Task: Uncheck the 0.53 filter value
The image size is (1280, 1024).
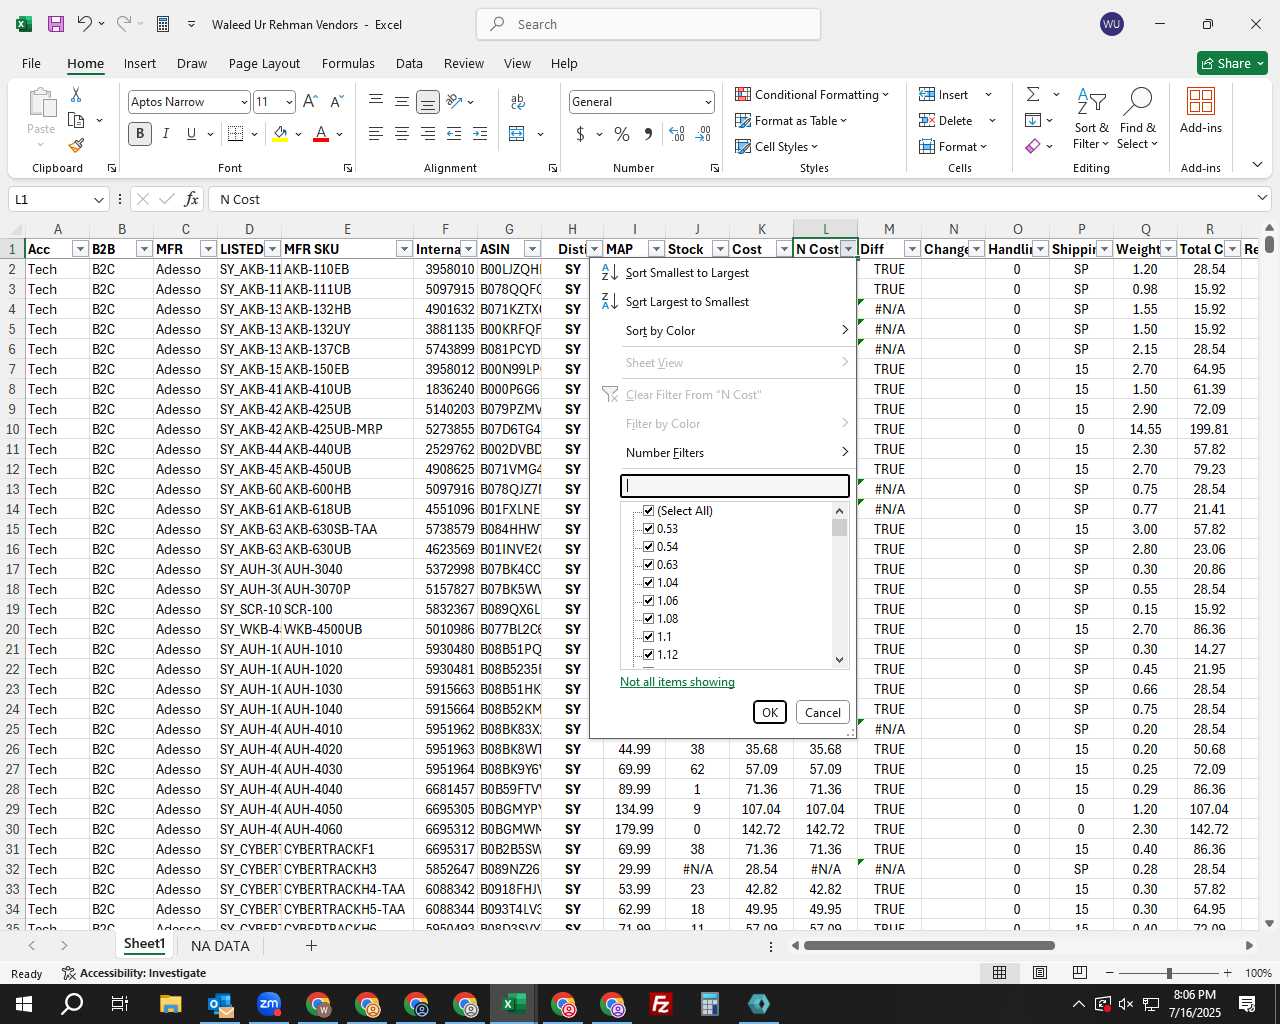Action: tap(648, 529)
